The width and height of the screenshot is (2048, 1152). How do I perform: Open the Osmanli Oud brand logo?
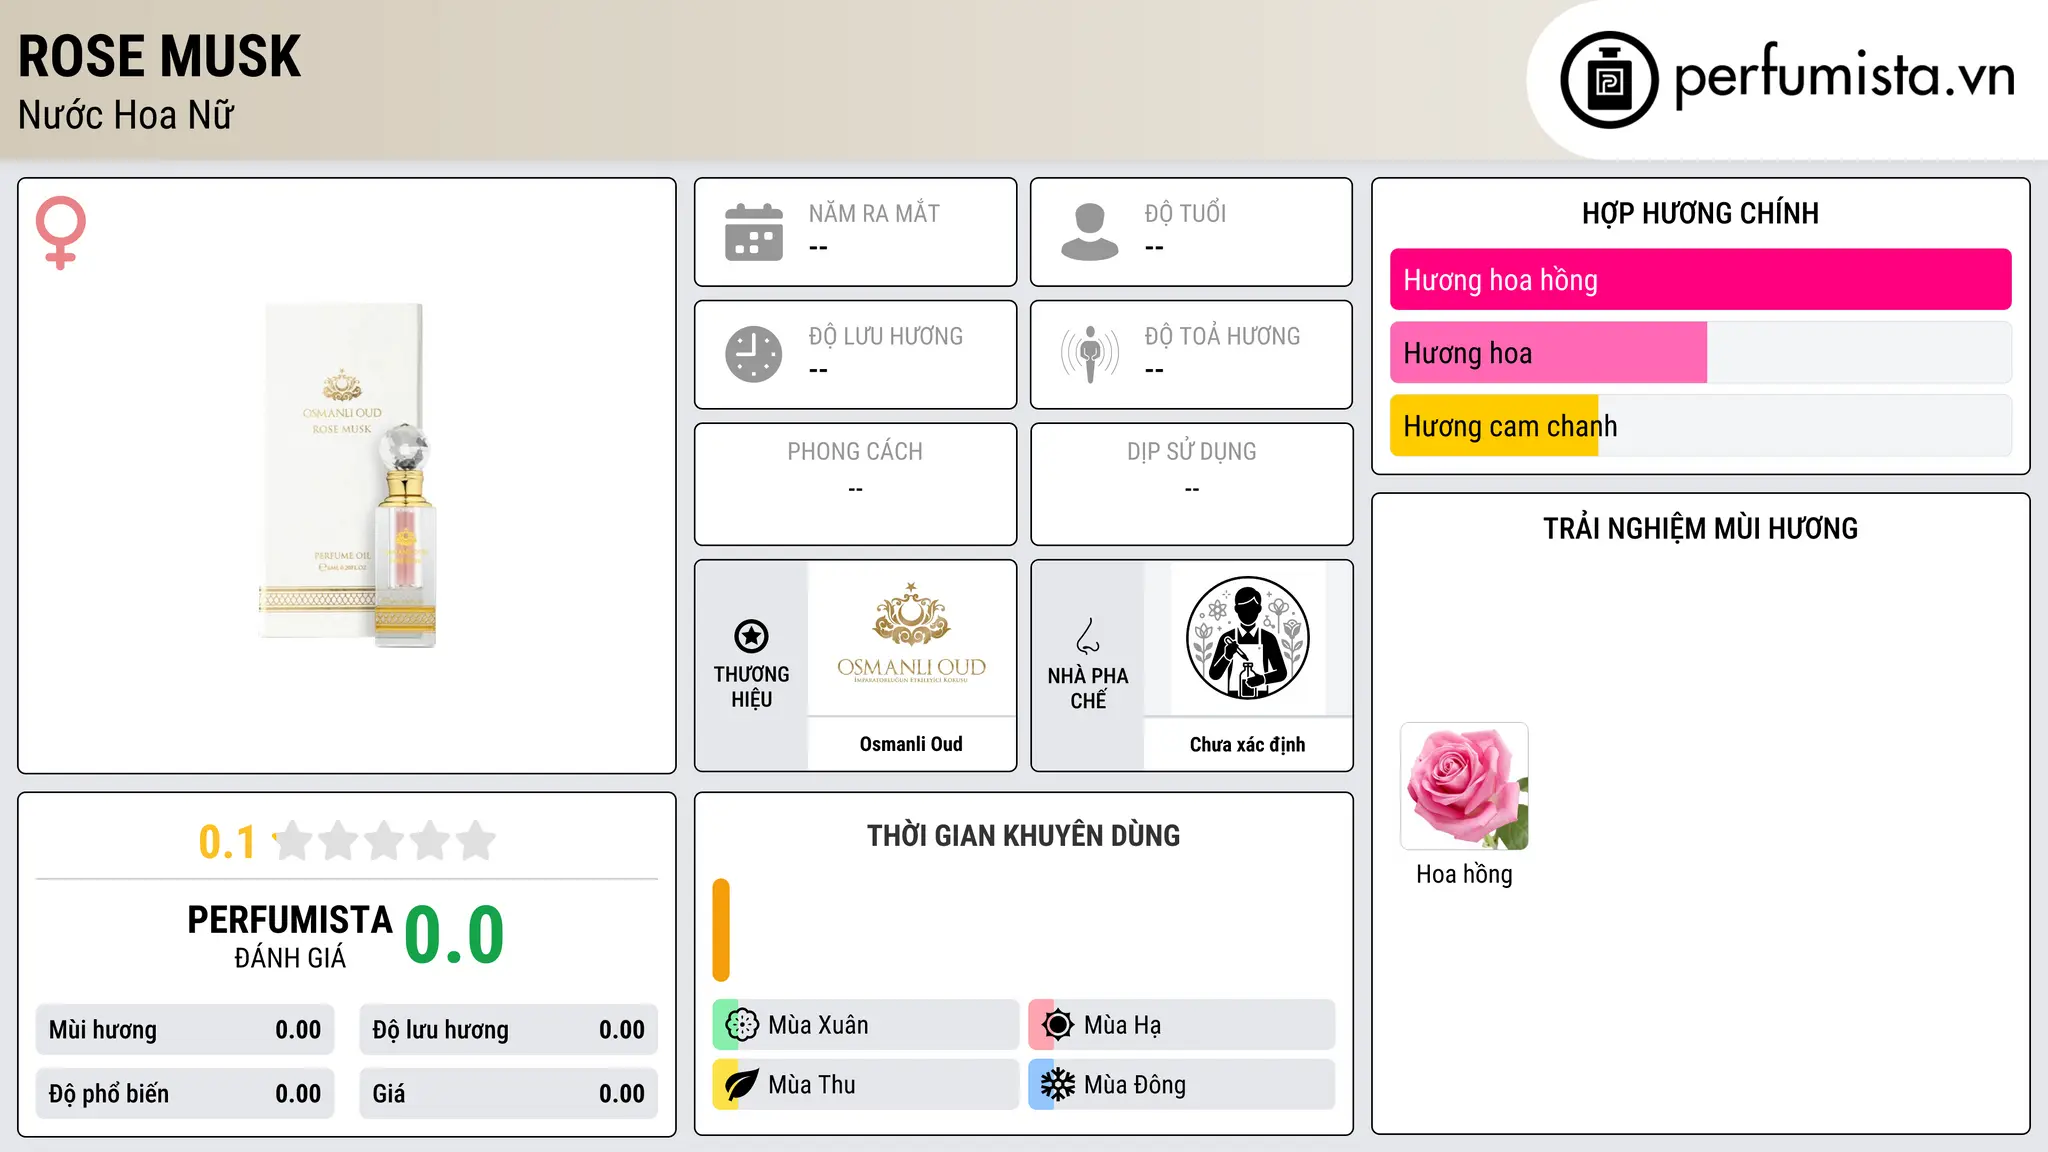pos(911,636)
